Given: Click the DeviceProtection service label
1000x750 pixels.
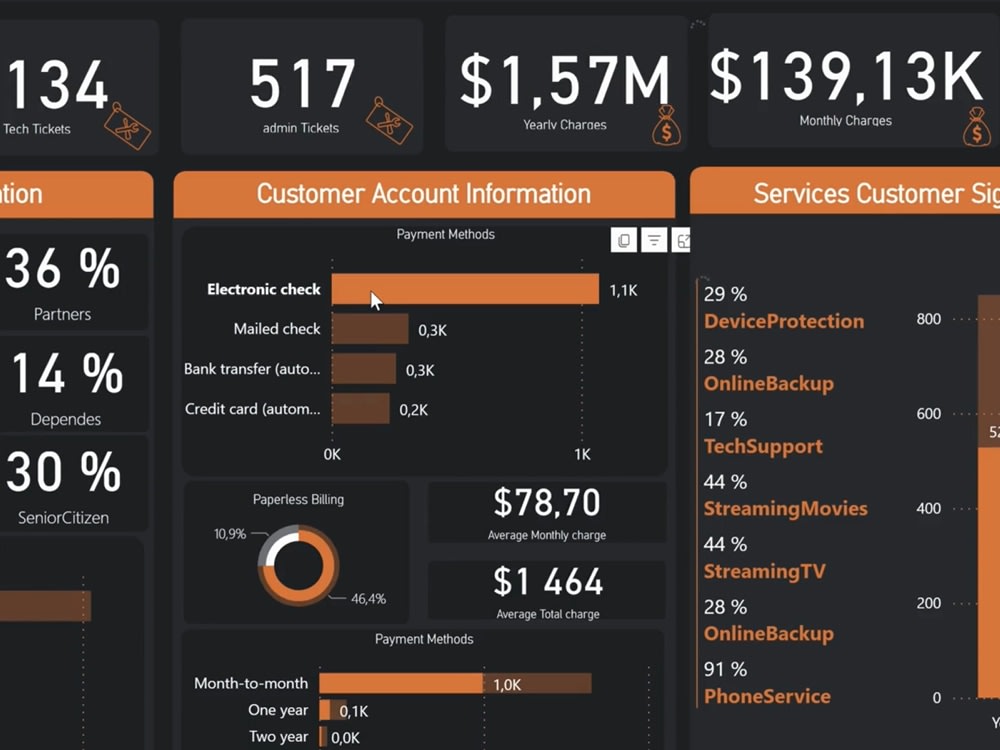Looking at the screenshot, I should point(784,321).
